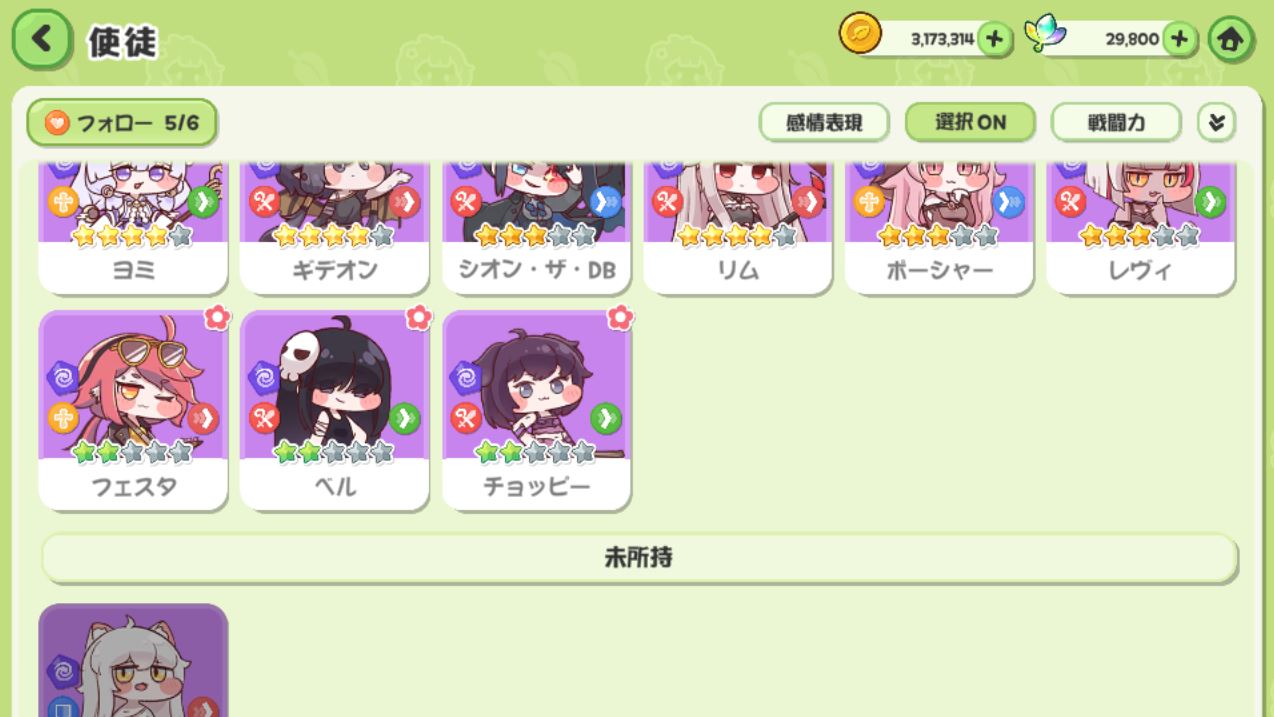Toggle the 選択 ON button

click(x=970, y=123)
